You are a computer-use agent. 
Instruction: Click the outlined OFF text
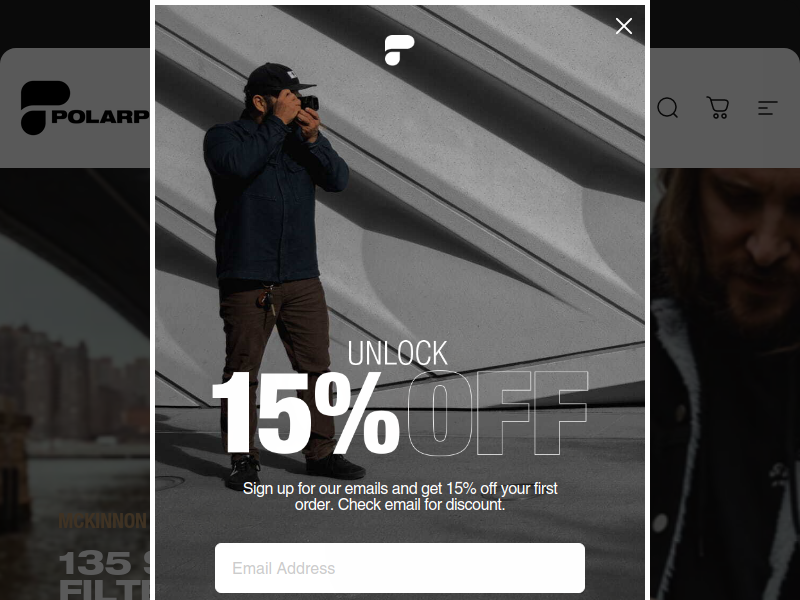[498, 413]
